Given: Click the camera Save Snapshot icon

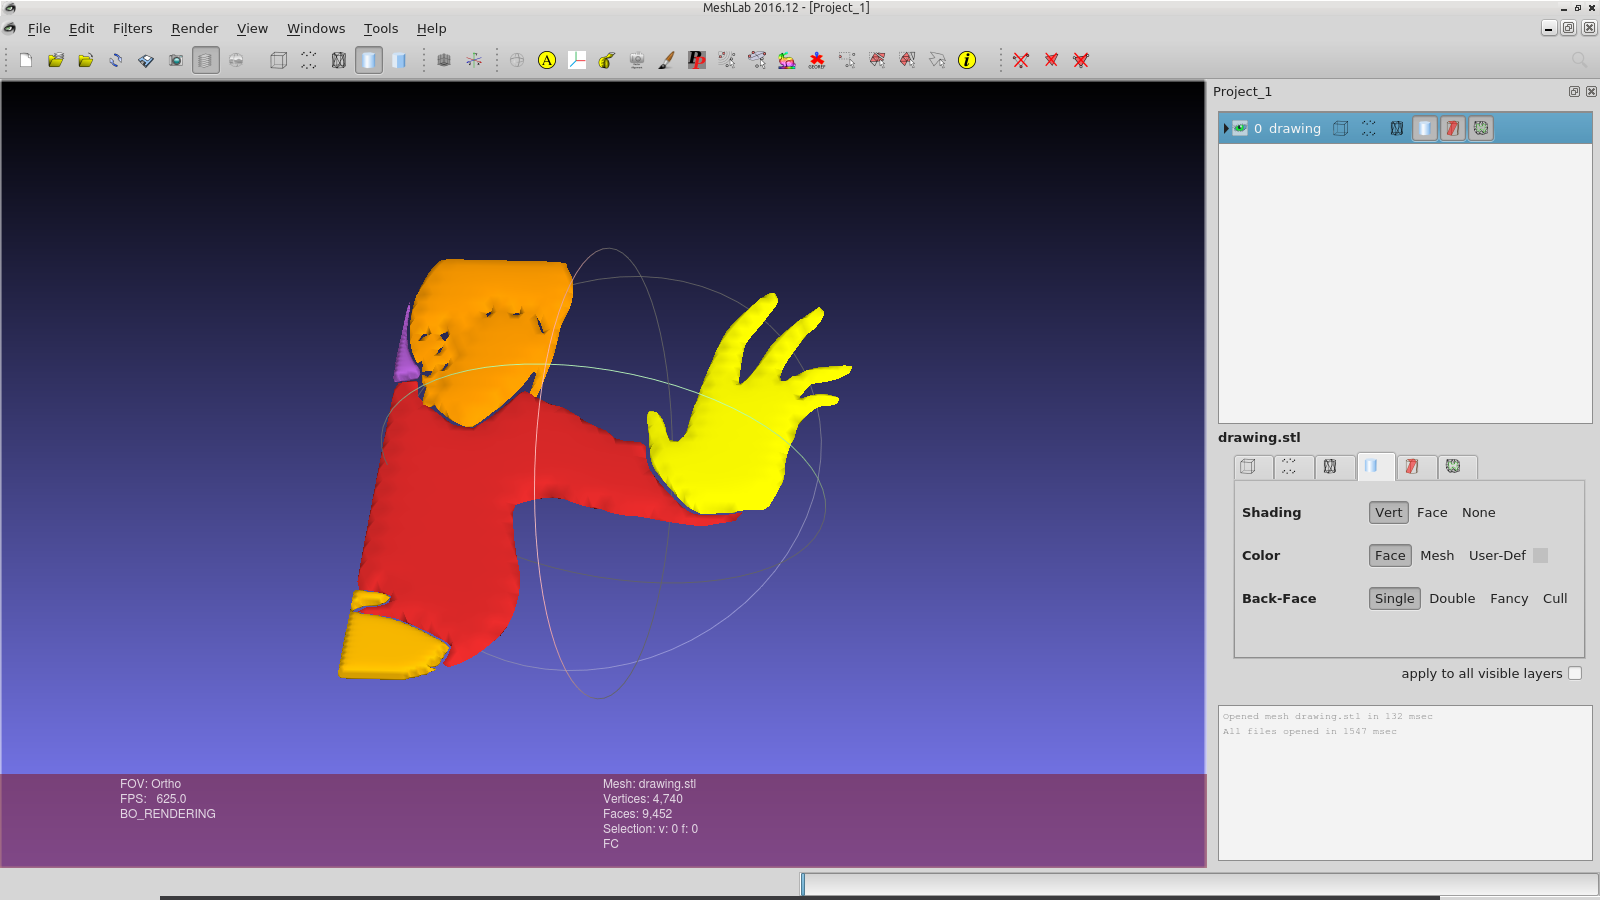Looking at the screenshot, I should click(176, 60).
